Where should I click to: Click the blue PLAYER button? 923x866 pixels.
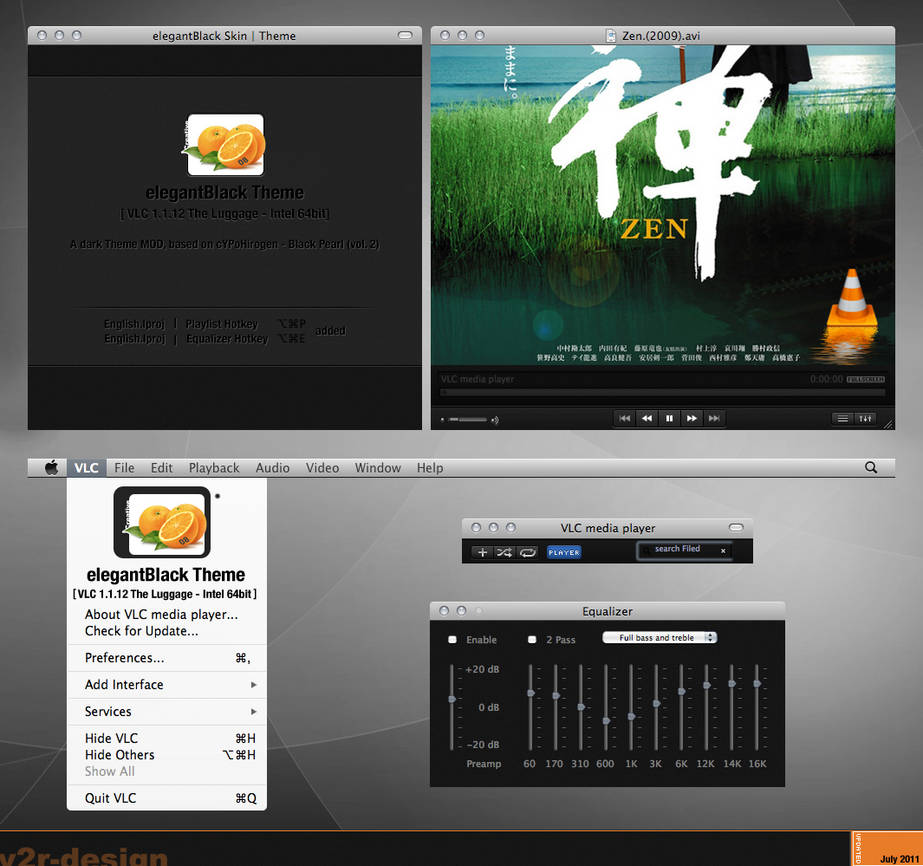(565, 552)
